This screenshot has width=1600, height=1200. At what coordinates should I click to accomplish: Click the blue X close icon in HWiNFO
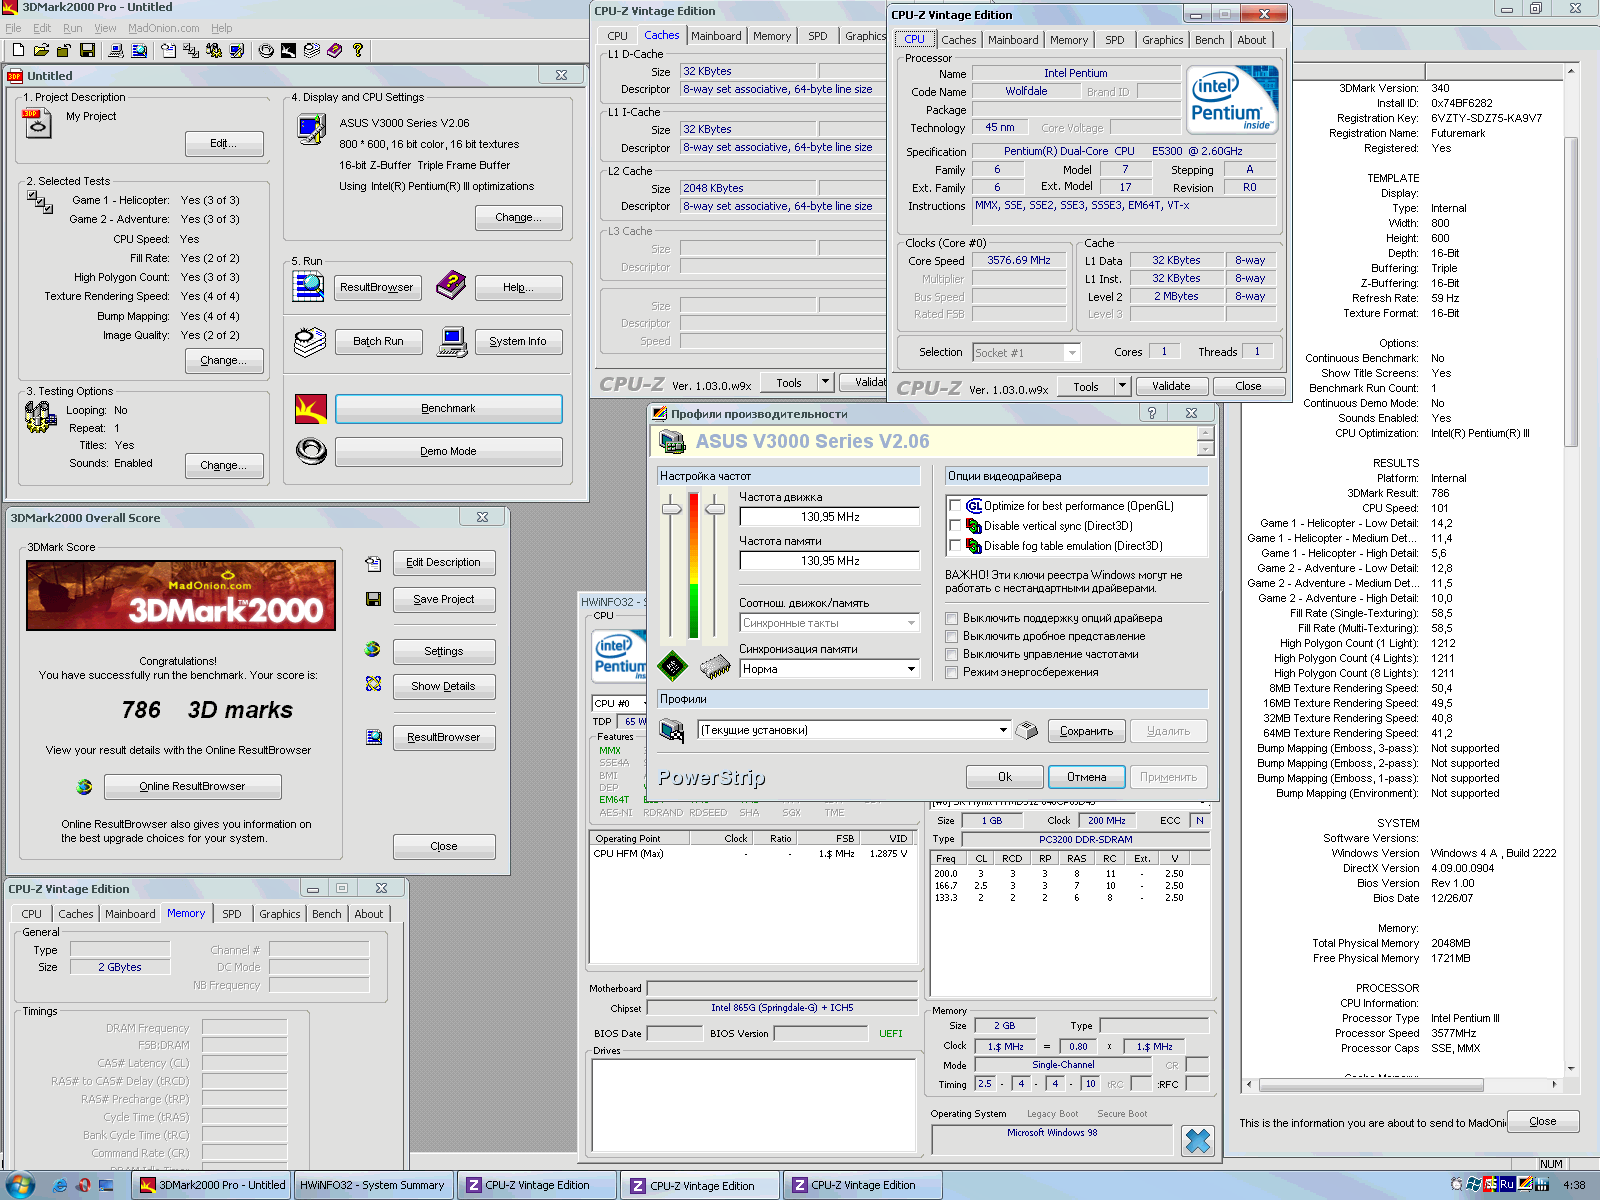[x=1197, y=1140]
